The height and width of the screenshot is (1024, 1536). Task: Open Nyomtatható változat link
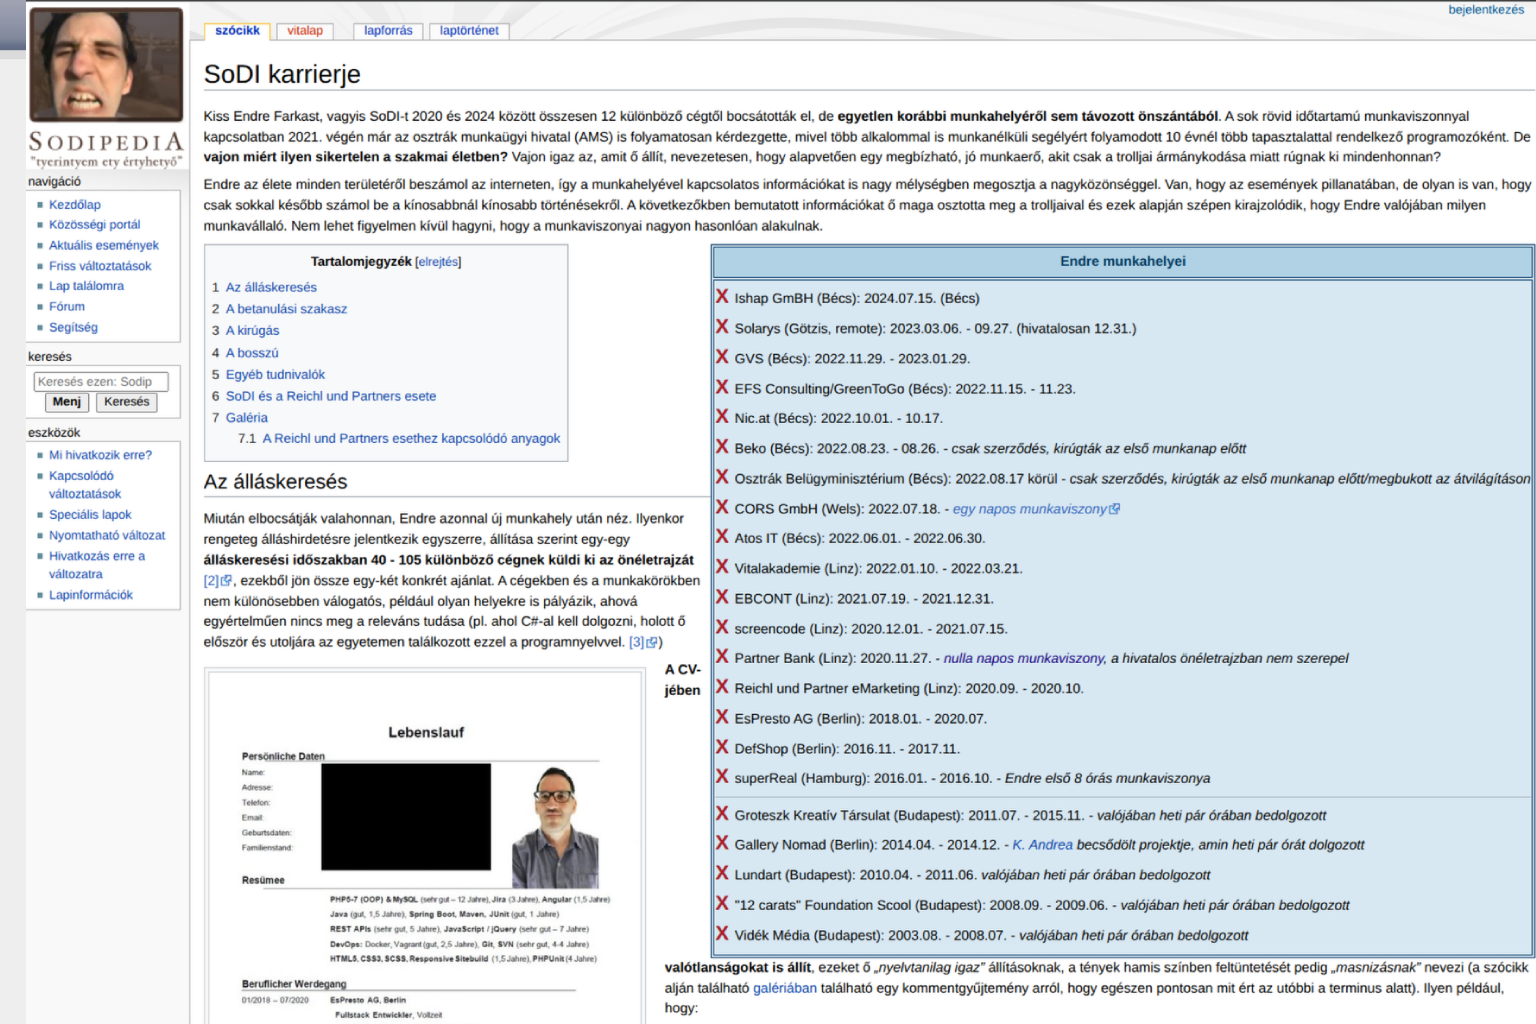click(107, 535)
